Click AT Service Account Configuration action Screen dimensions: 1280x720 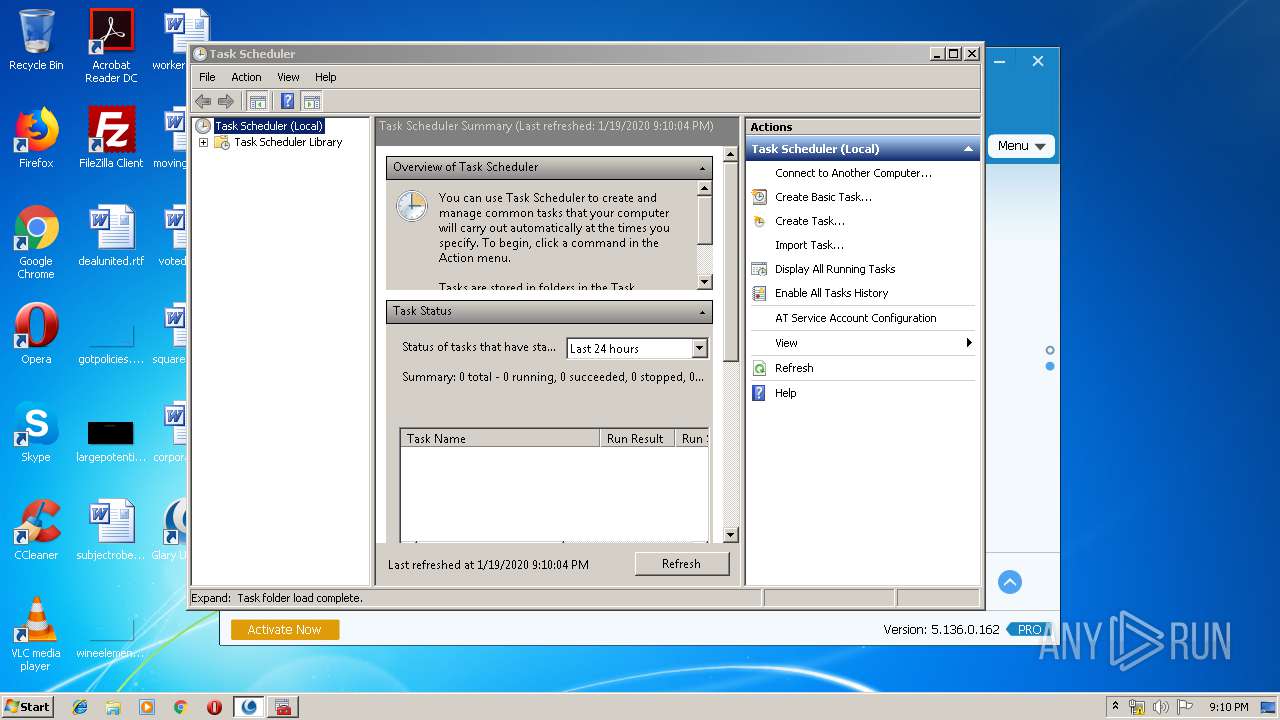click(856, 318)
